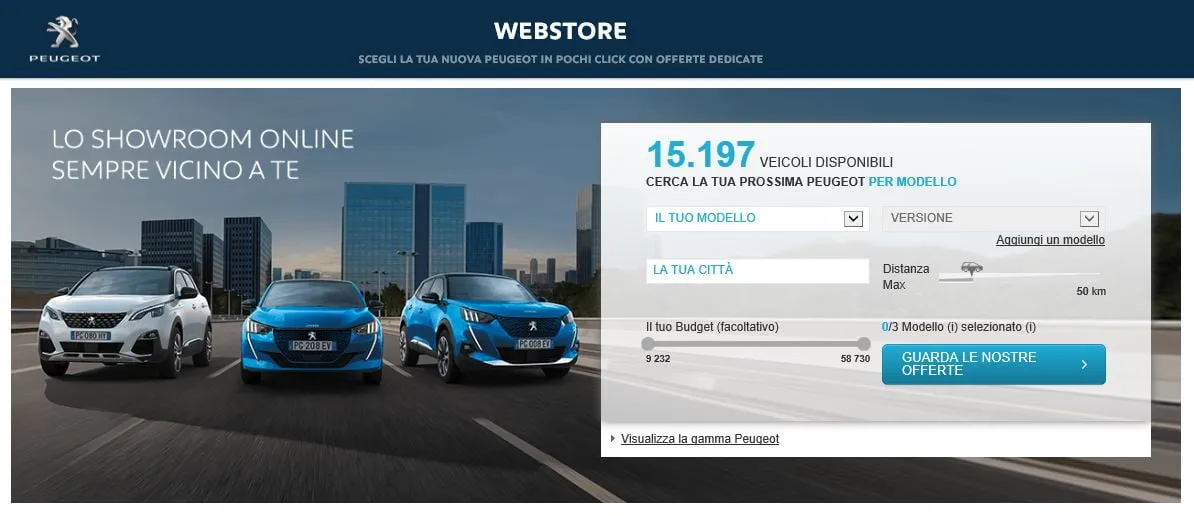Click the Il tuo Budget (facoltativo) label

pyautogui.click(x=712, y=327)
